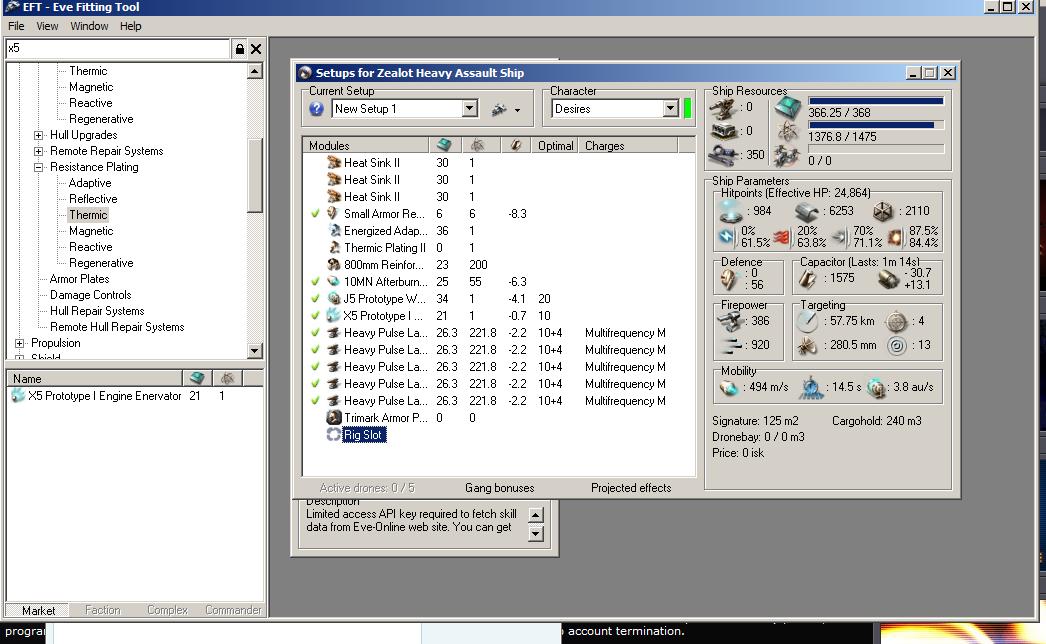Click the powergrid icon in Ship Resources
This screenshot has width=1046, height=644.
click(788, 132)
